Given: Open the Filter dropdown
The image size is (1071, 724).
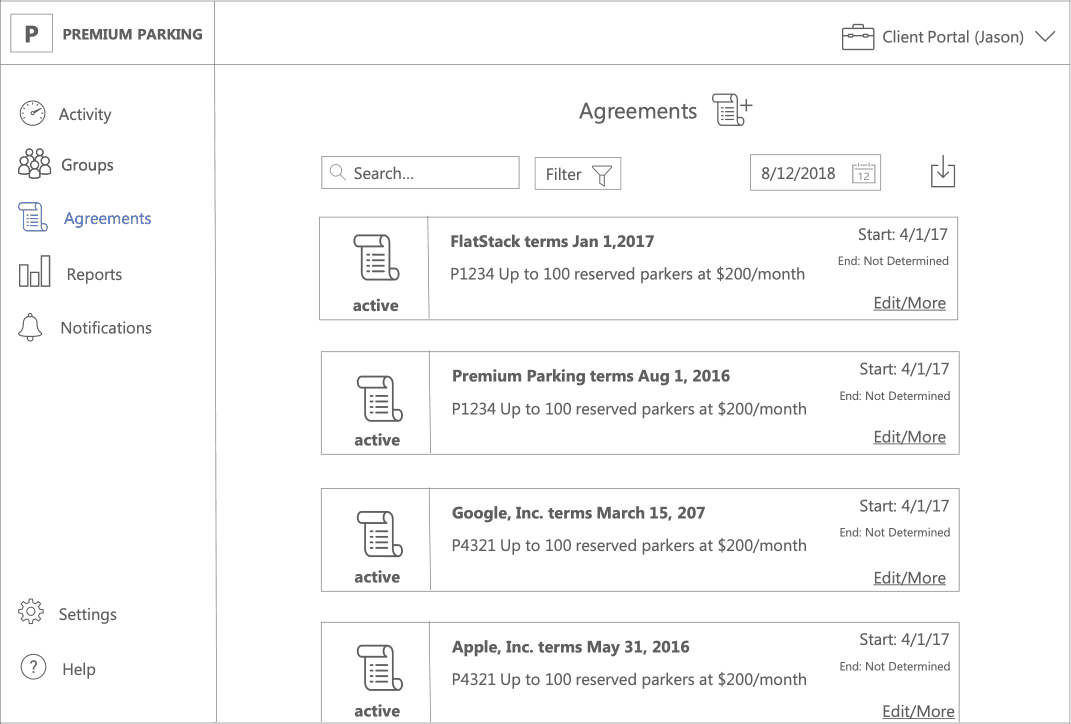Looking at the screenshot, I should click(x=577, y=173).
